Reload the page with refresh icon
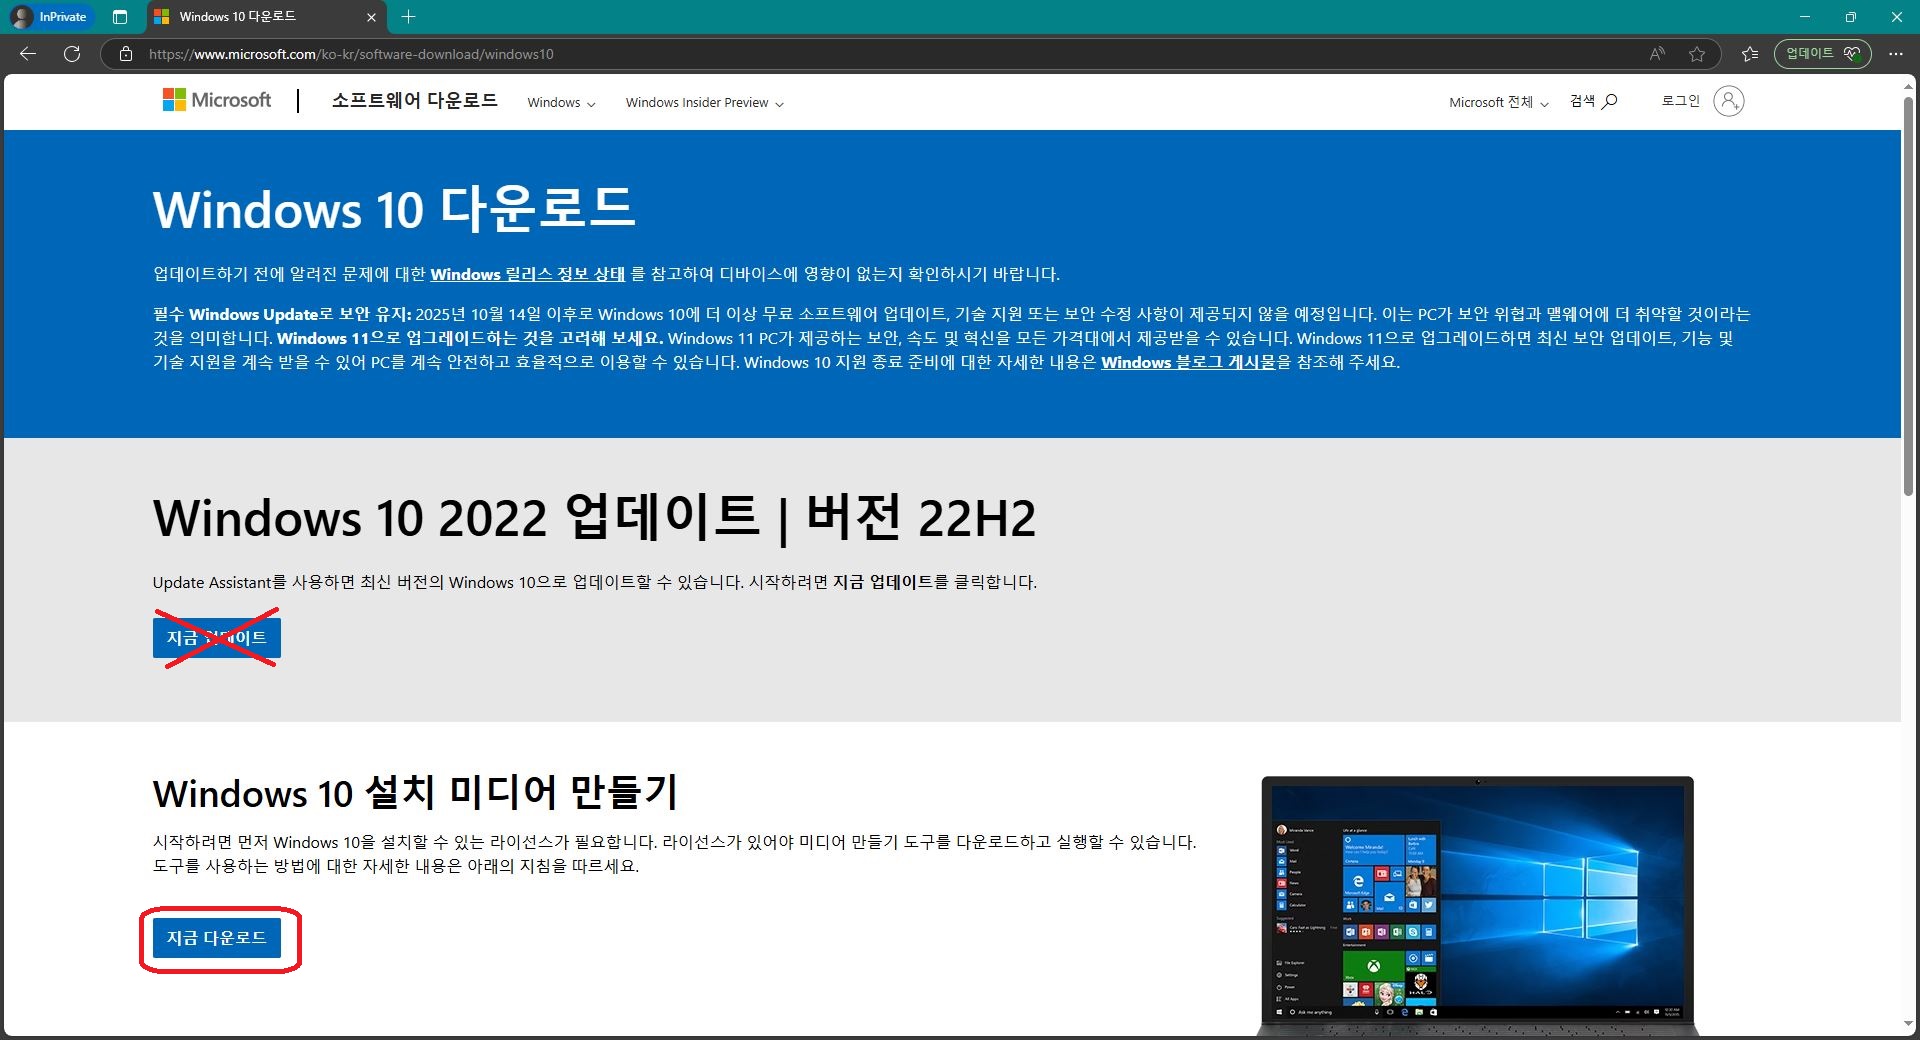This screenshot has height=1040, width=1920. (72, 54)
